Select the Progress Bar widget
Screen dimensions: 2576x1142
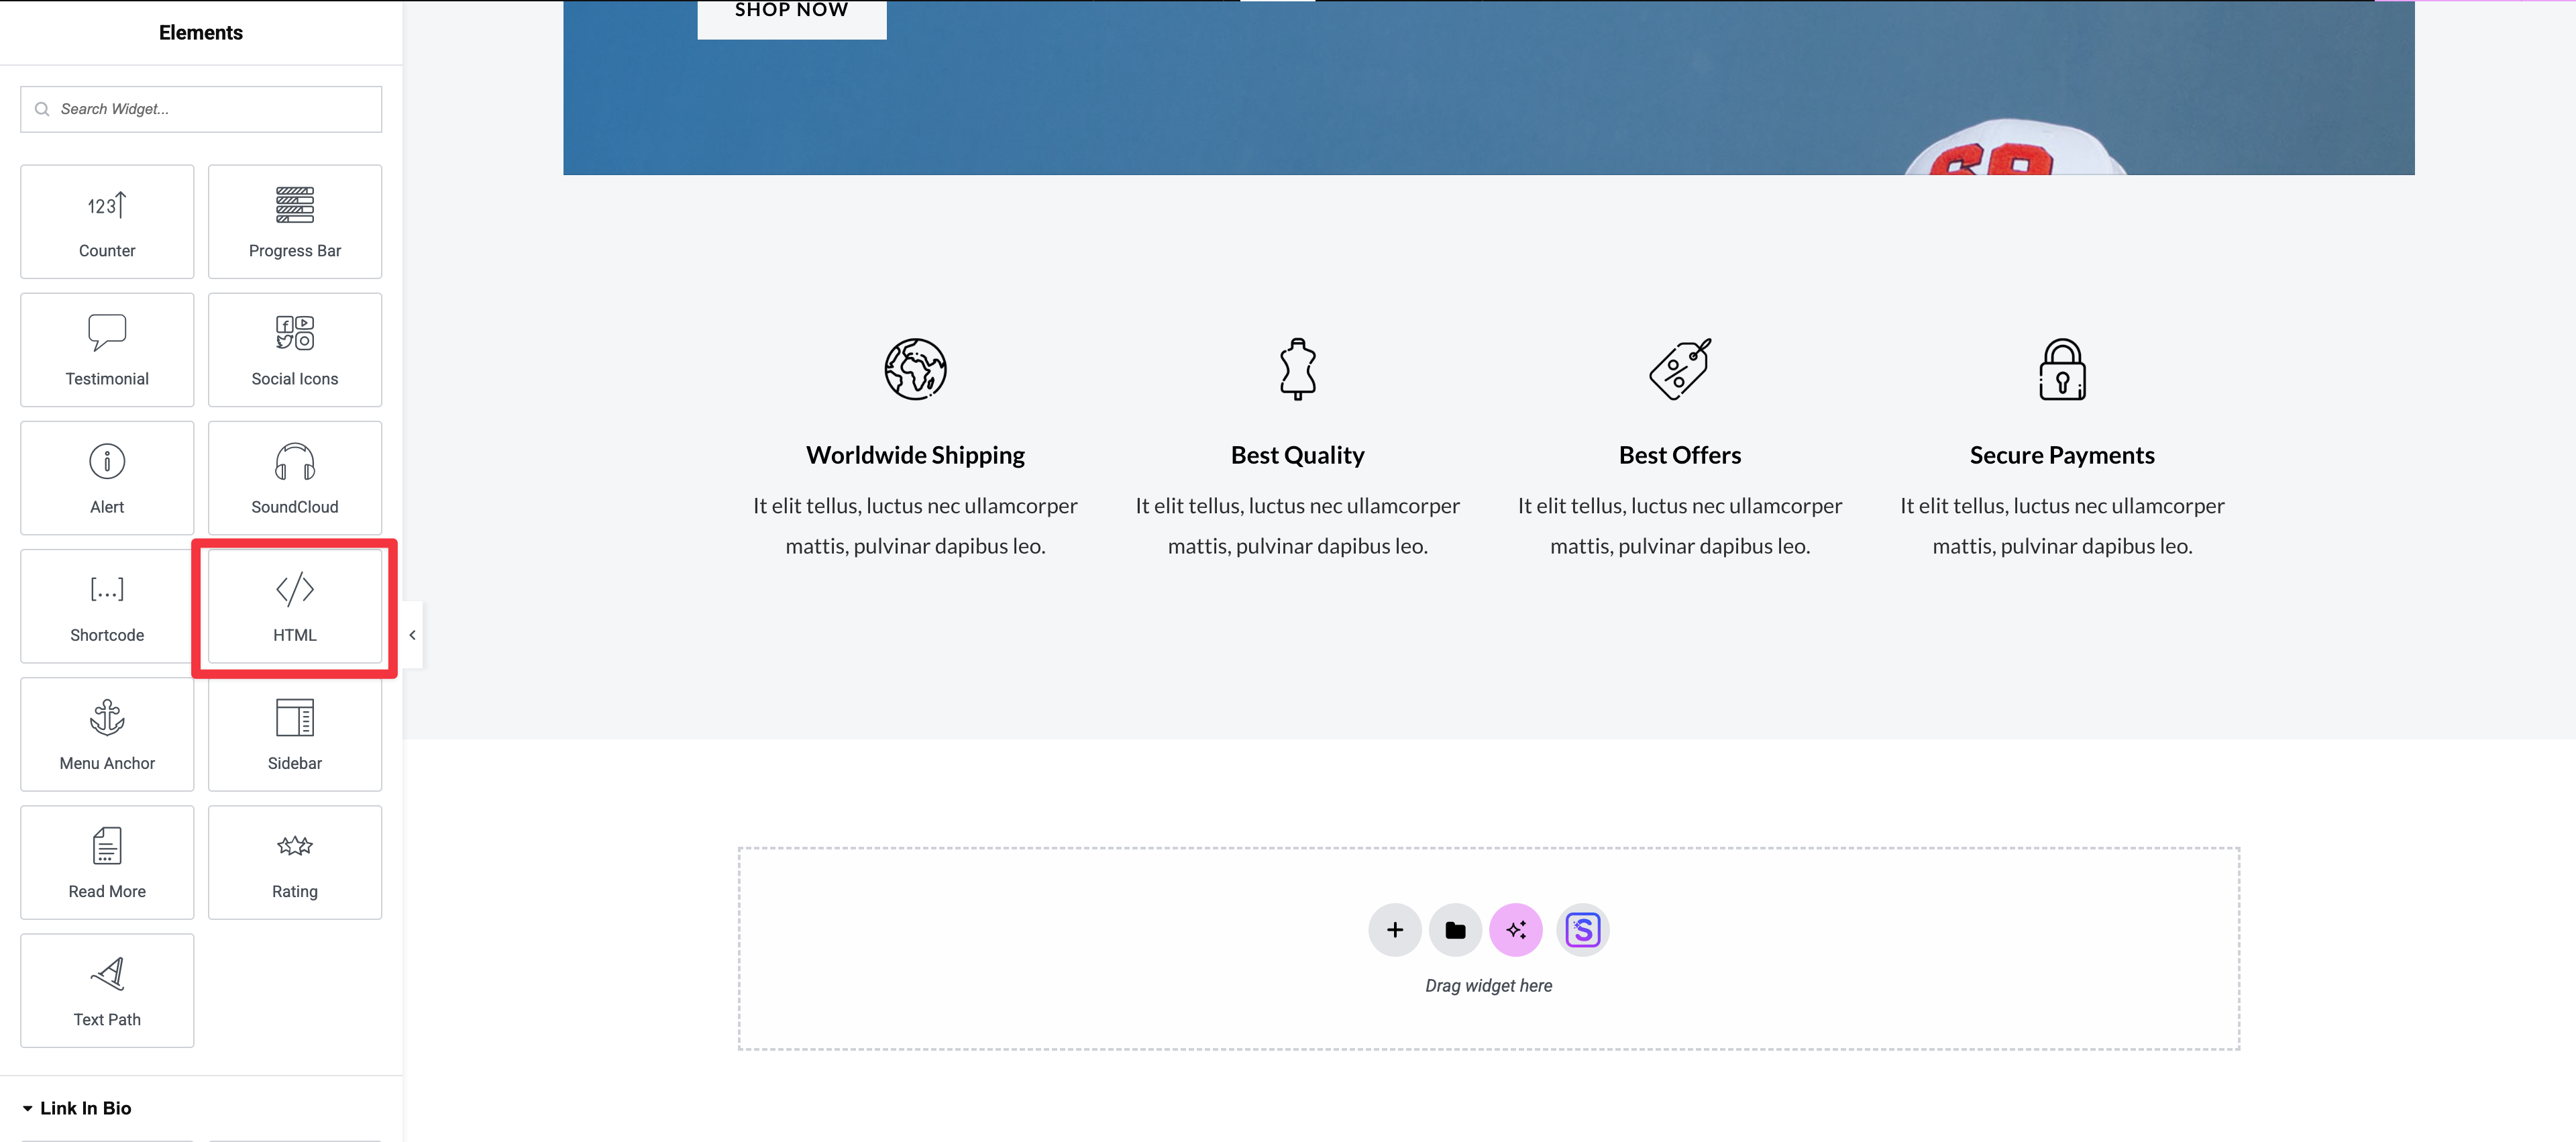[294, 221]
